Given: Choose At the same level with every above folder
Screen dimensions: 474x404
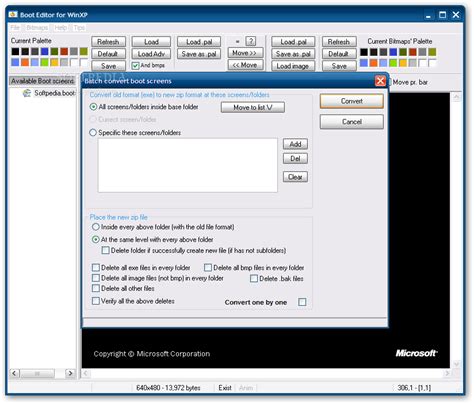Looking at the screenshot, I should coord(96,239).
